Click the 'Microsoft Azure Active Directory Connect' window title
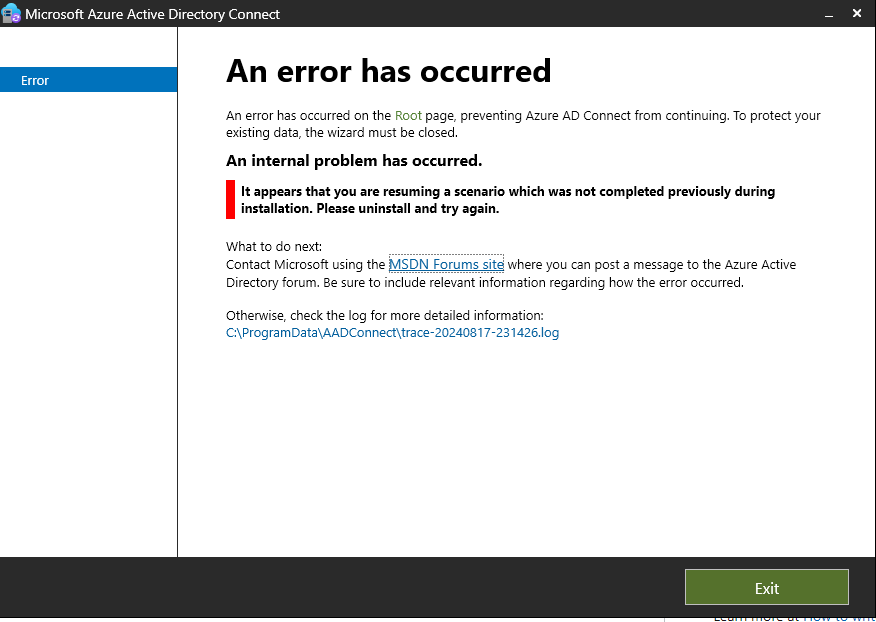The width and height of the screenshot is (876, 622). [x=153, y=14]
